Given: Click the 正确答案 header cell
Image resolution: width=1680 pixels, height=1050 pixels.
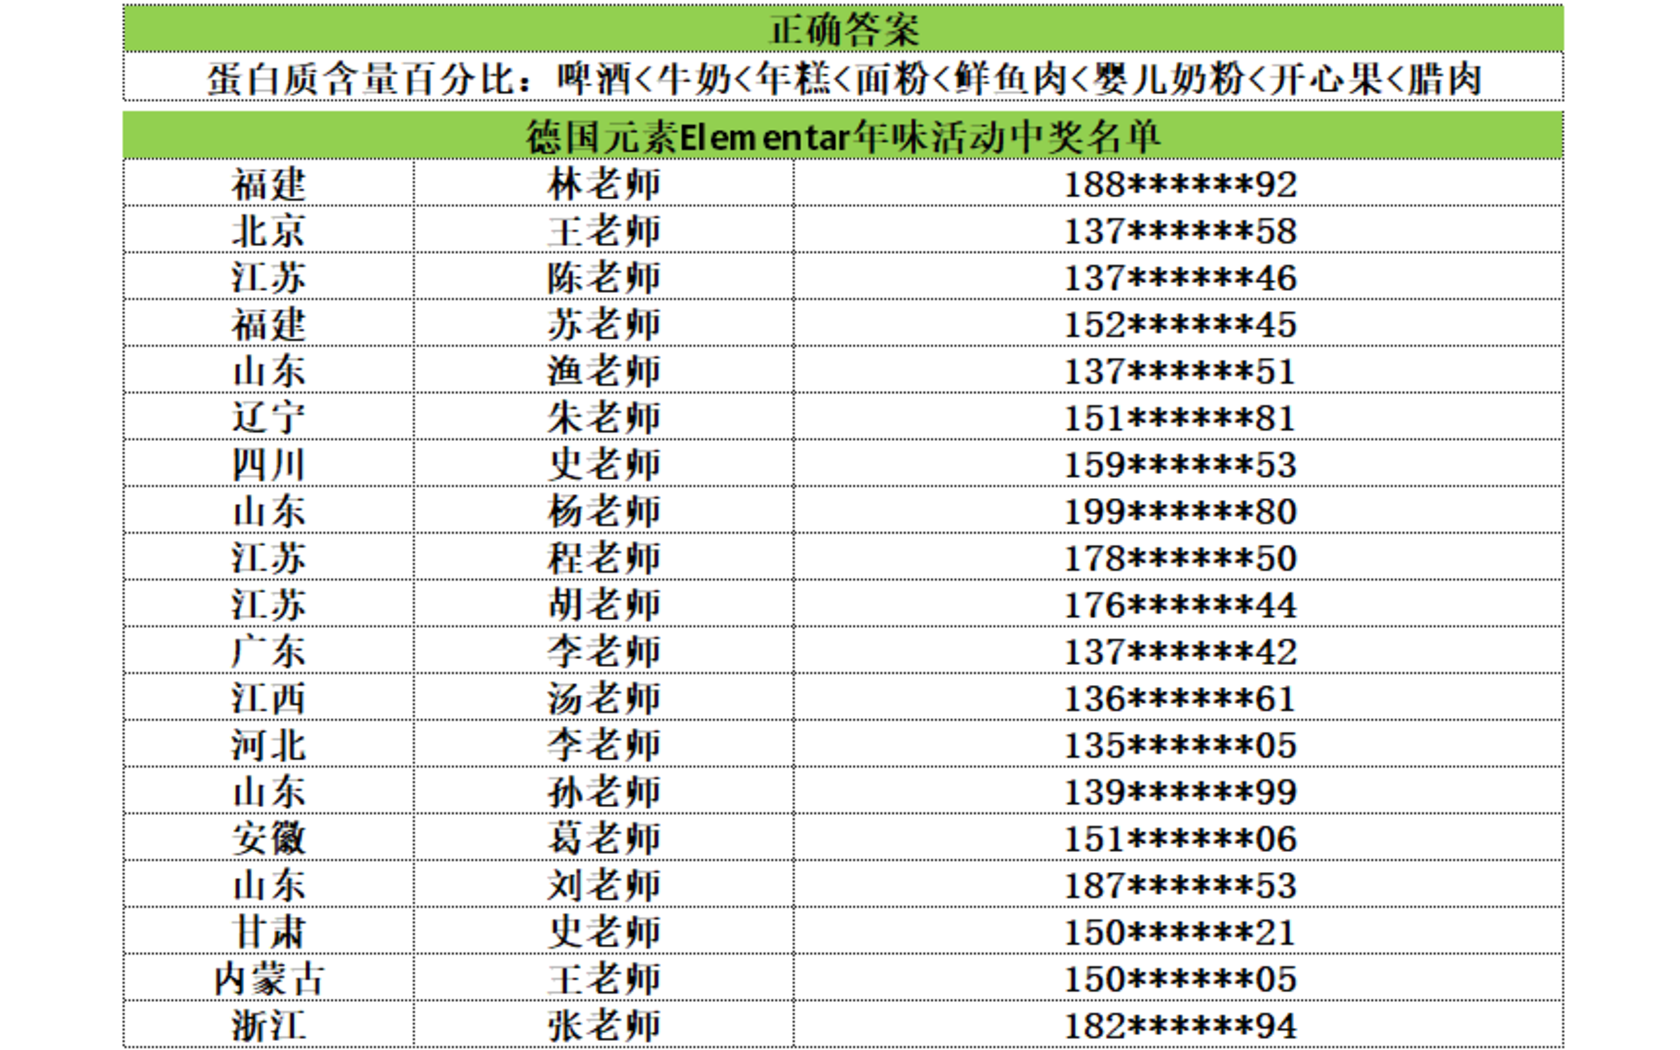Looking at the screenshot, I should pyautogui.click(x=843, y=29).
